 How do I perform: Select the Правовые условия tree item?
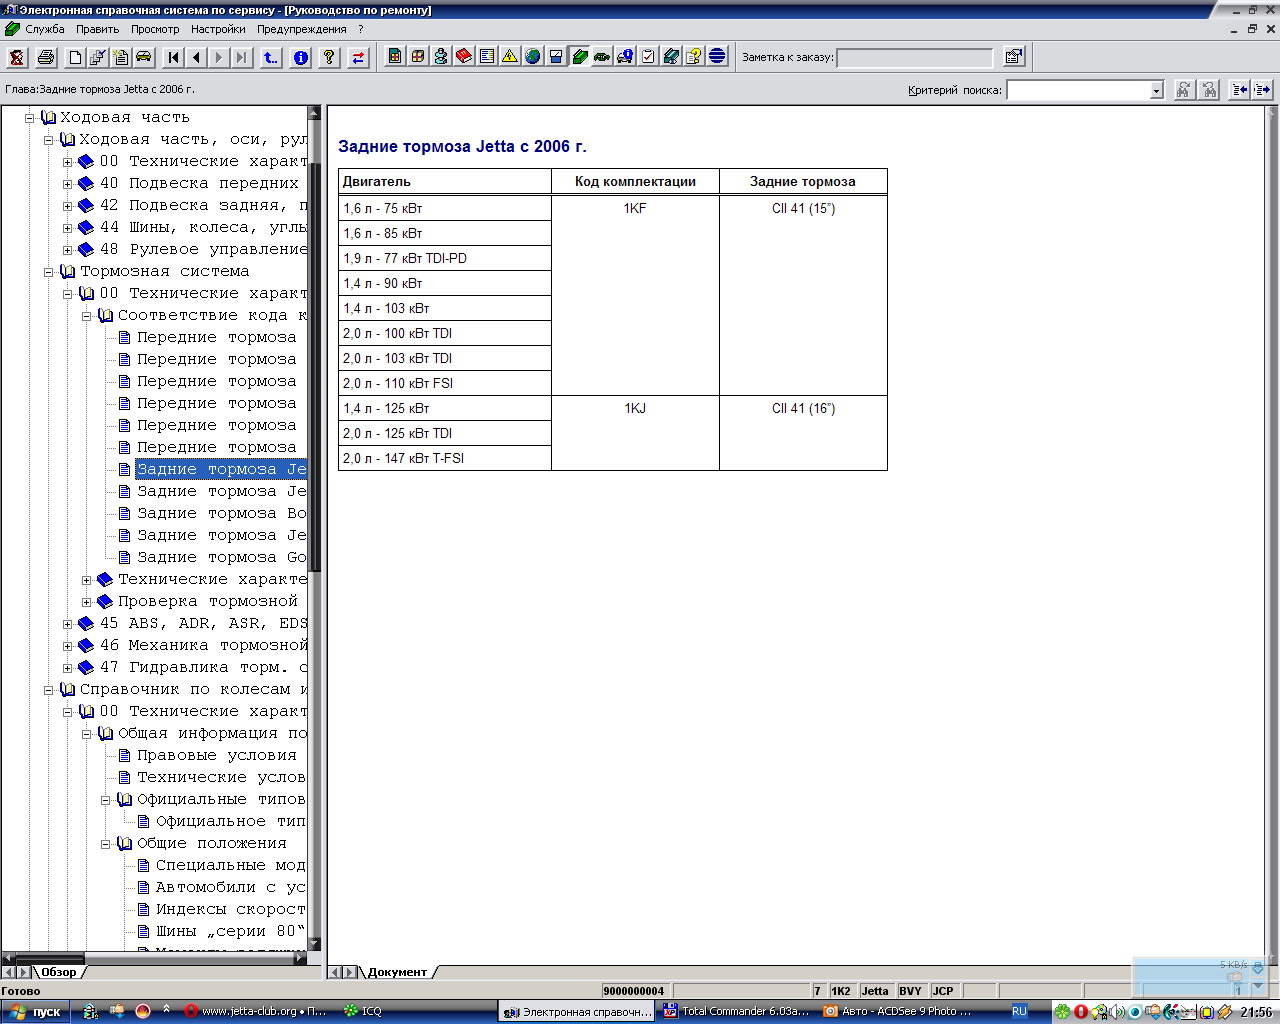point(217,755)
